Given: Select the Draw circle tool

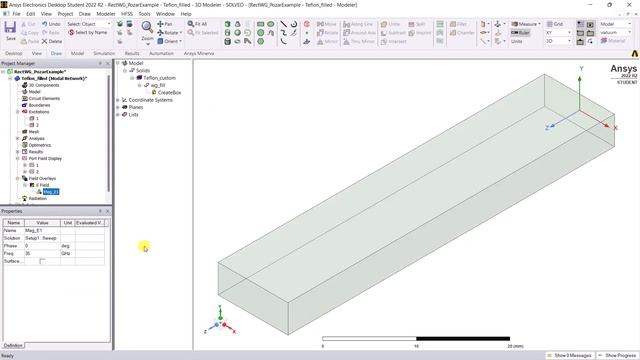Looking at the screenshot, I should coord(260,33).
